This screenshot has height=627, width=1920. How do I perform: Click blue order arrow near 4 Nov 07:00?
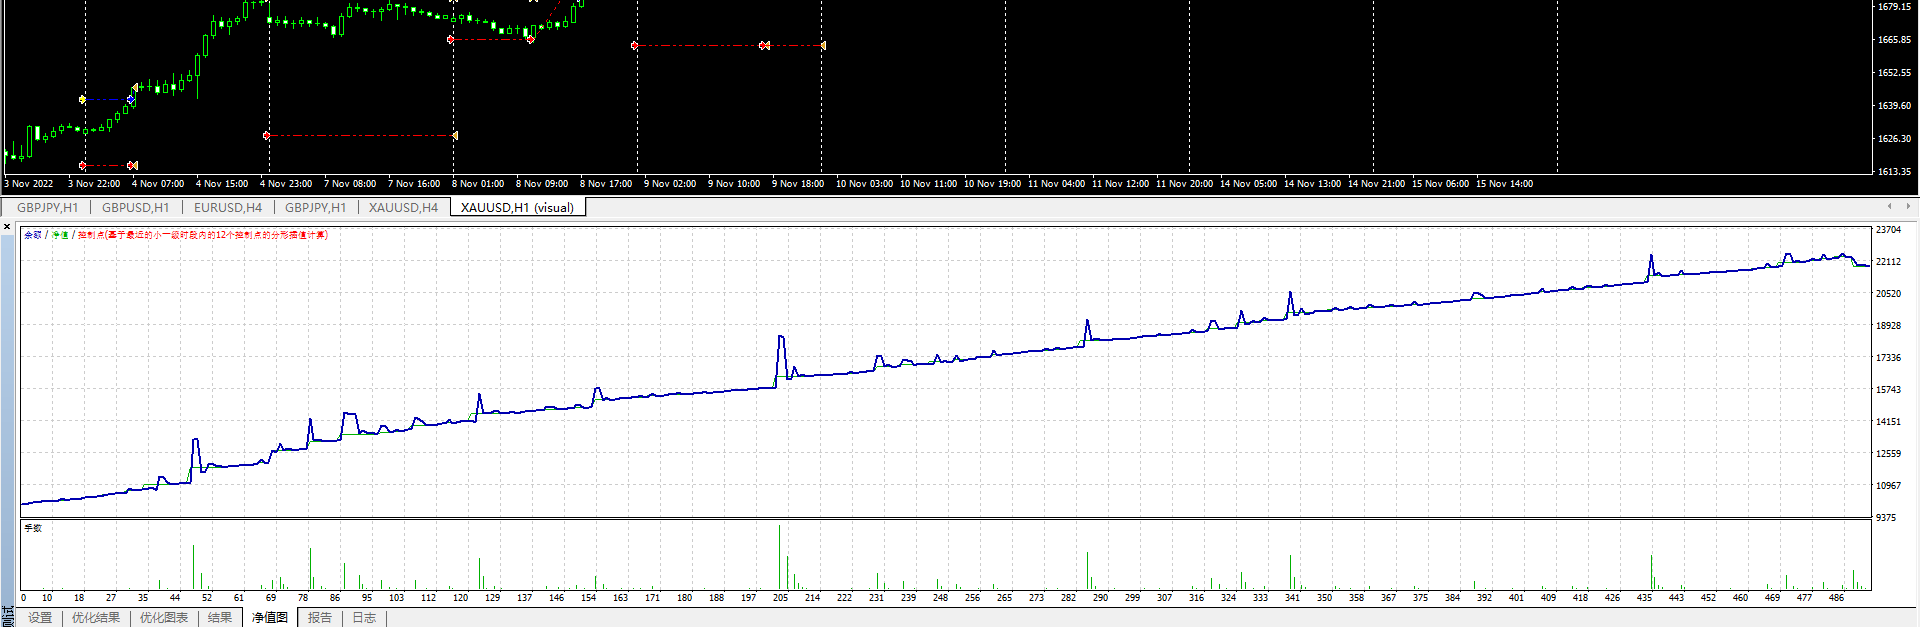coord(131,99)
